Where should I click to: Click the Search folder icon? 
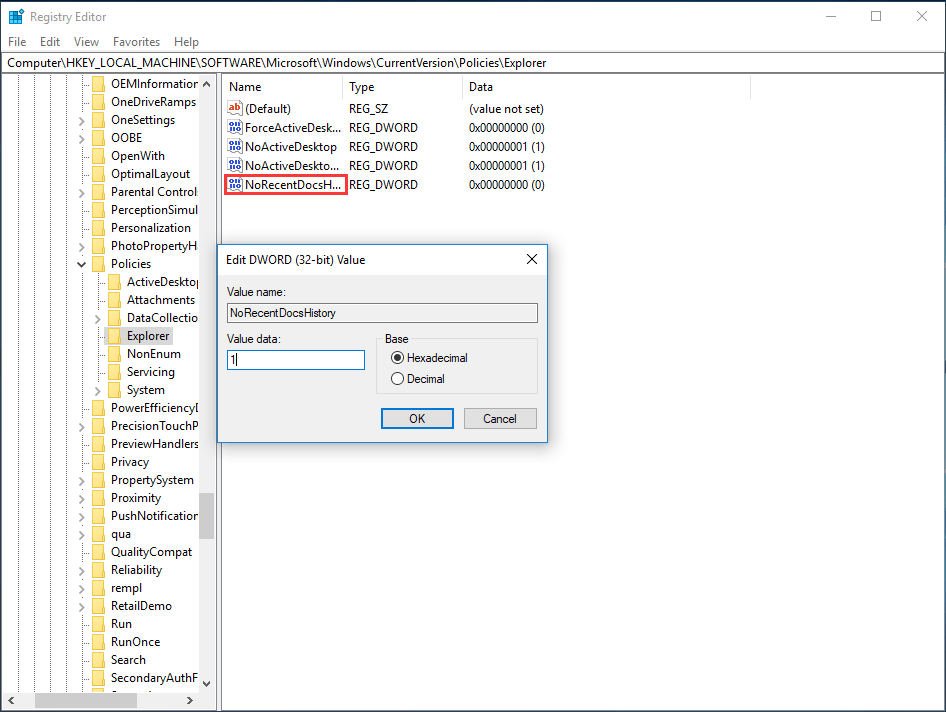coord(98,660)
